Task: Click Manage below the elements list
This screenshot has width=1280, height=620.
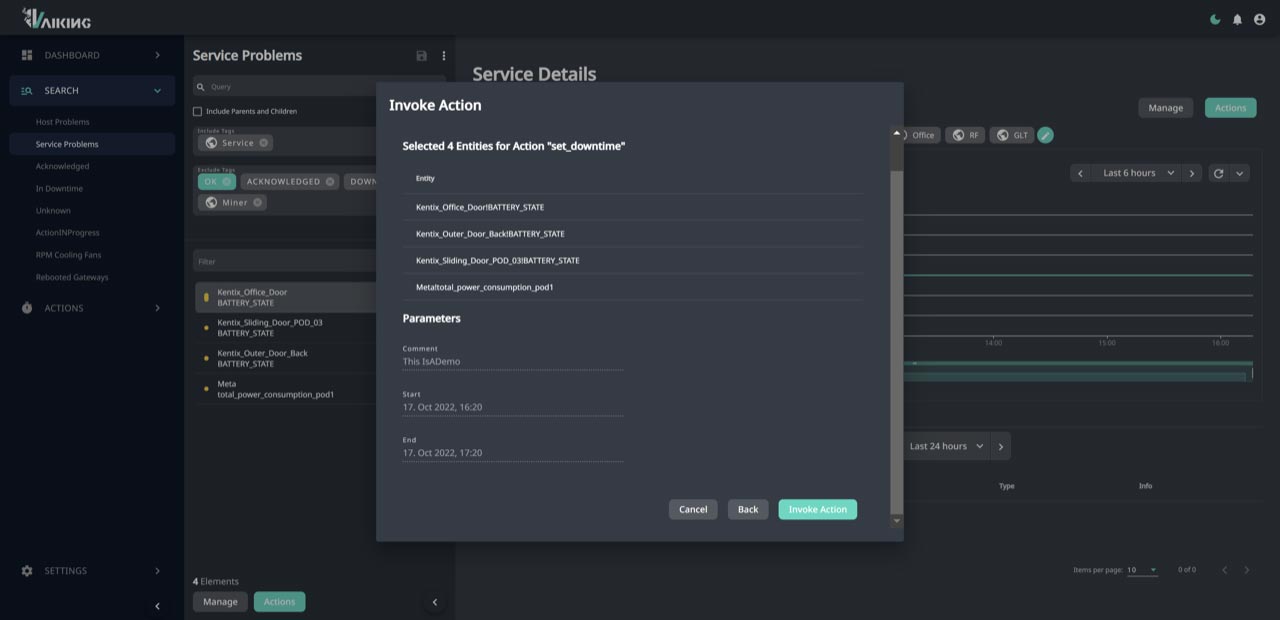Action: [220, 602]
